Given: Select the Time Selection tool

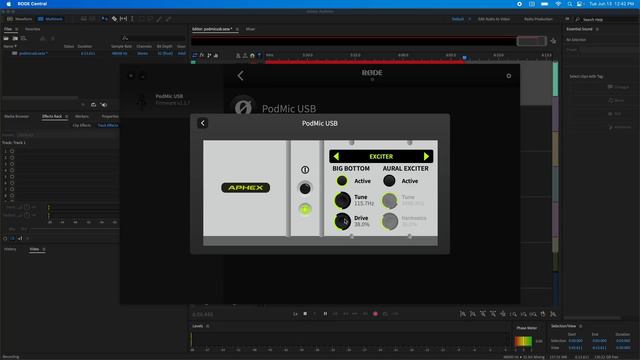Looking at the screenshot, I should 132,19.
